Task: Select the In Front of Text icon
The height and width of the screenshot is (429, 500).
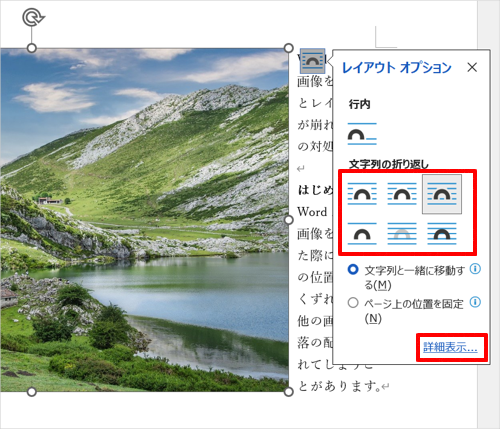Action: (442, 234)
